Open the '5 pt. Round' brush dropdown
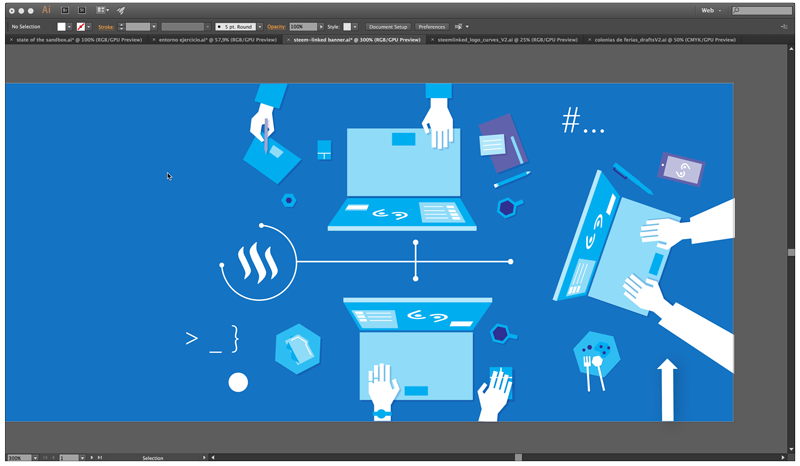The height and width of the screenshot is (466, 800). click(260, 27)
